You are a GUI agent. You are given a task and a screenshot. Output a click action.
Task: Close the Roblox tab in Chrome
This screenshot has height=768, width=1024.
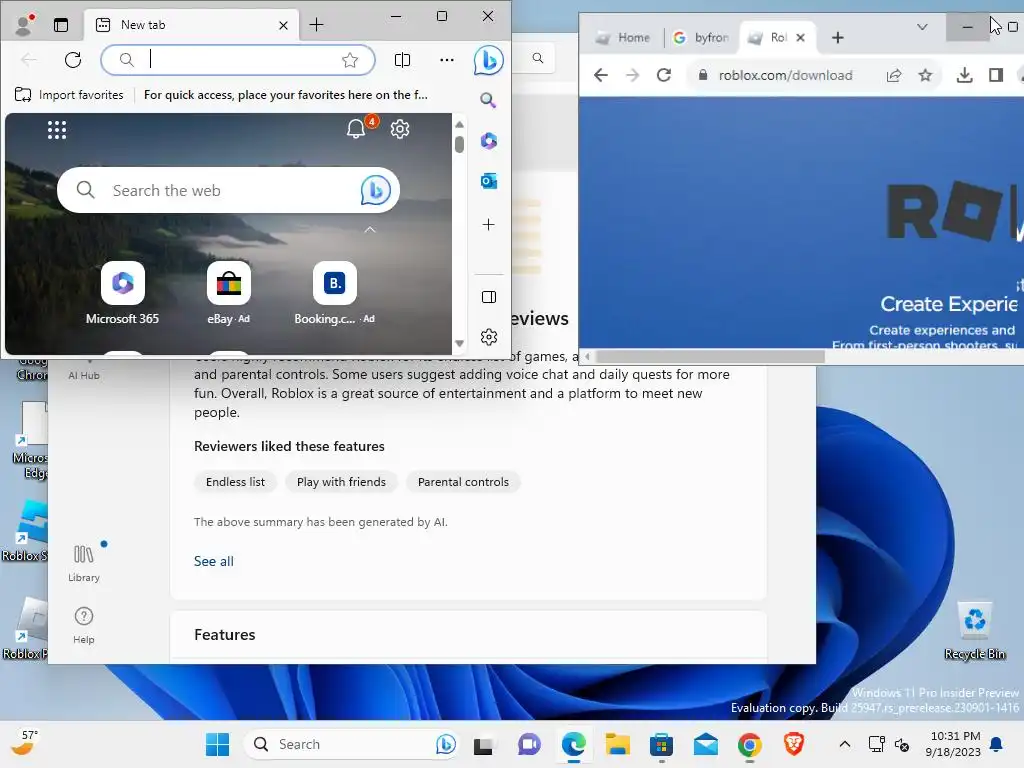[x=801, y=38]
